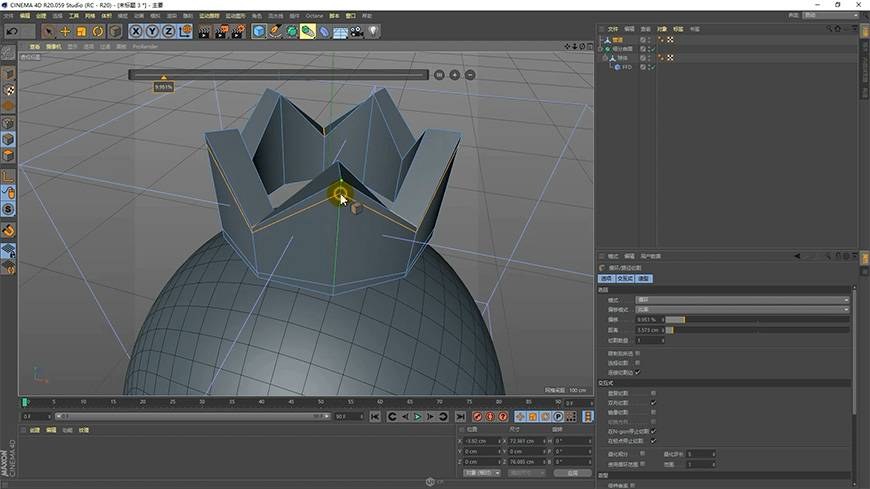This screenshot has height=489, width=870.
Task: Click the X position field showing -3.82 cm
Action: (x=482, y=441)
